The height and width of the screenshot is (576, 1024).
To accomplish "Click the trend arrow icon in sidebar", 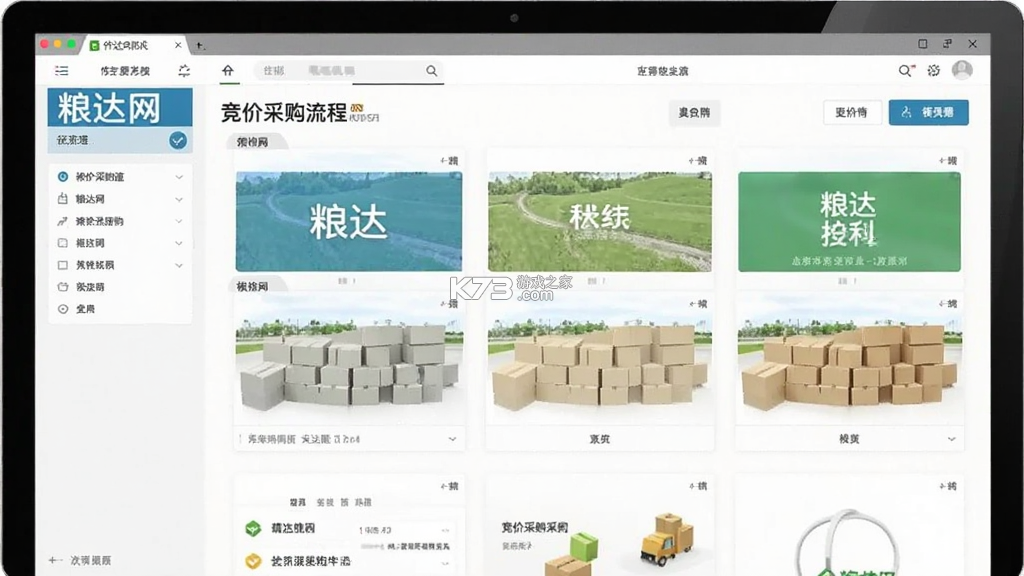I will click(63, 221).
